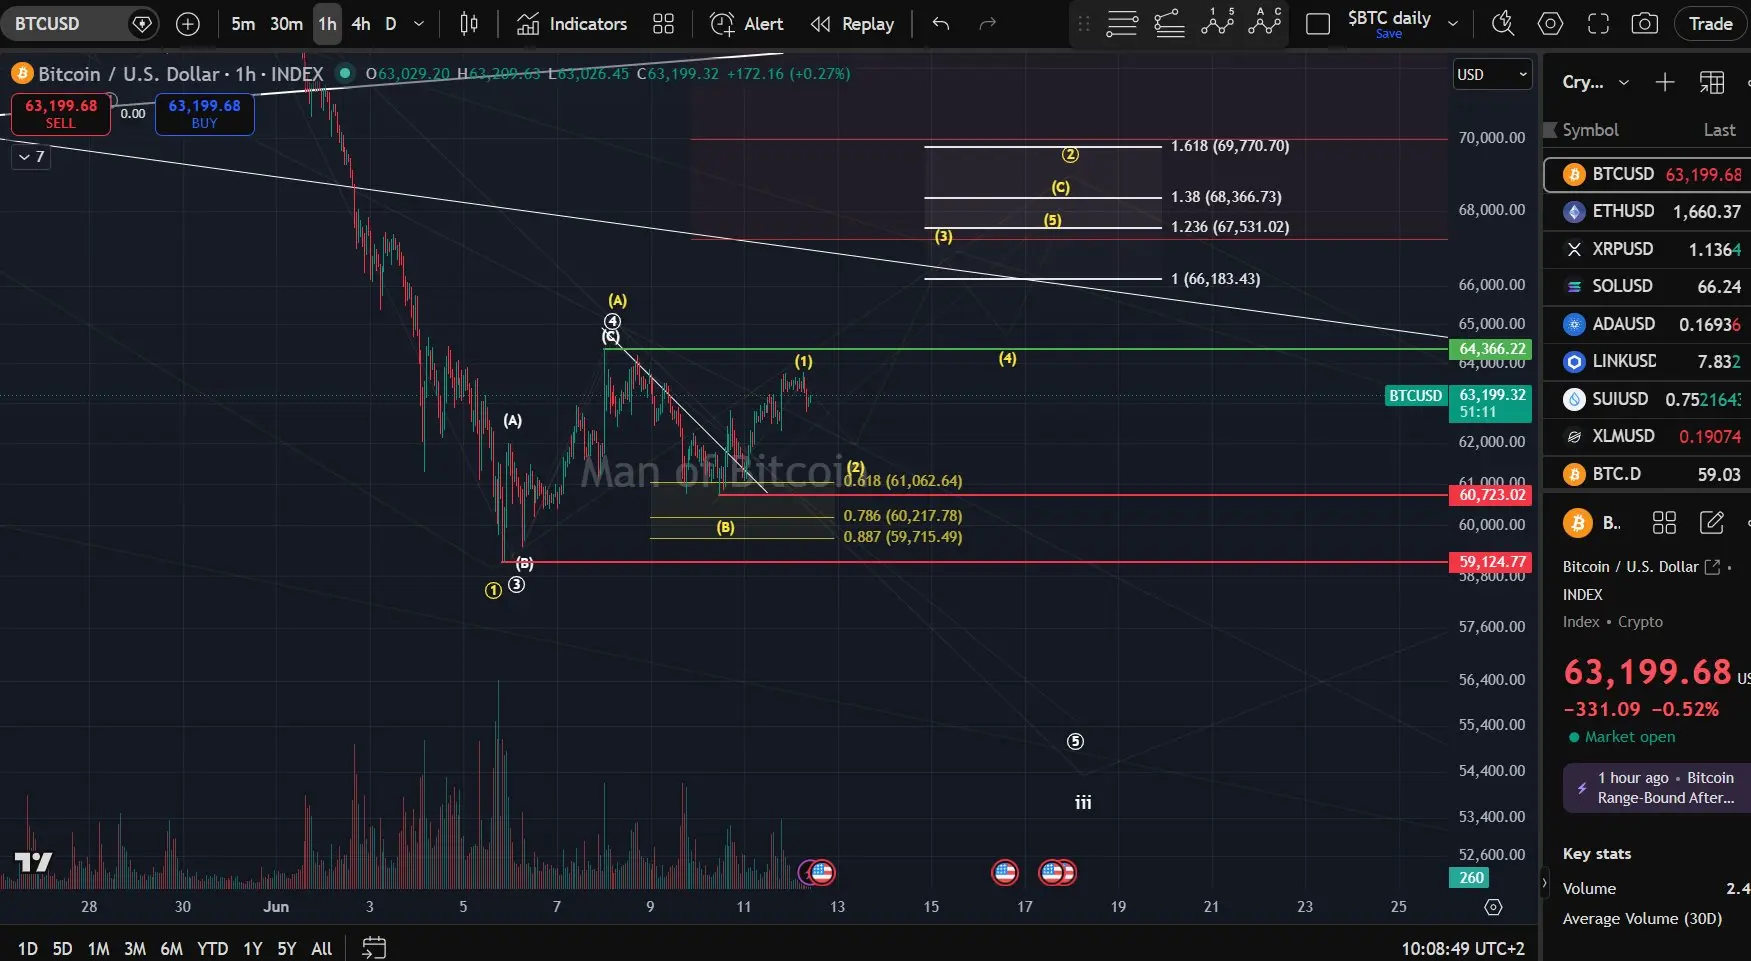Switch chart to the 4h timeframe
Screen dimensions: 1751x961
pyautogui.click(x=361, y=24)
